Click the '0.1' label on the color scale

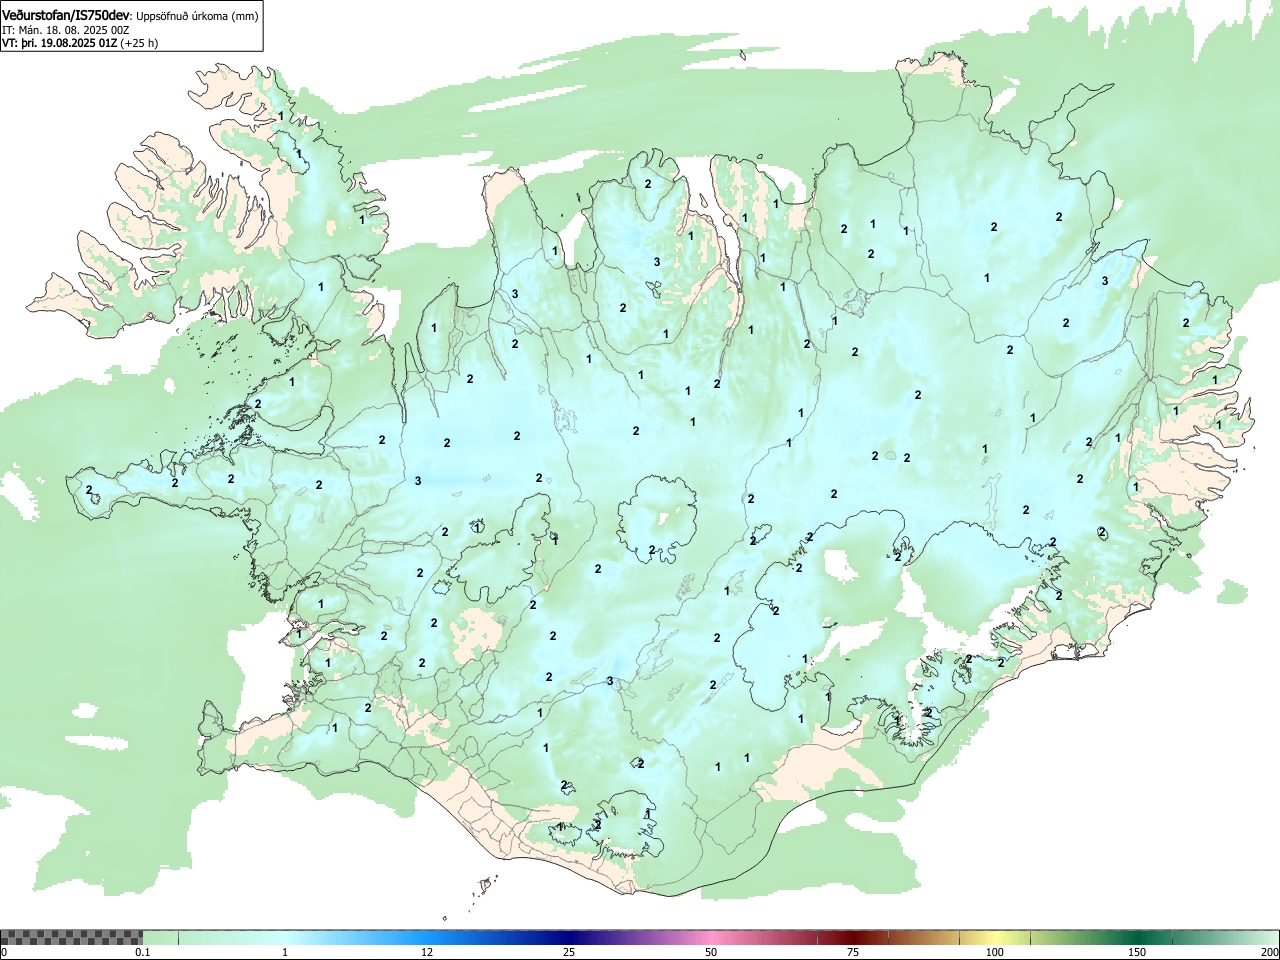[143, 952]
